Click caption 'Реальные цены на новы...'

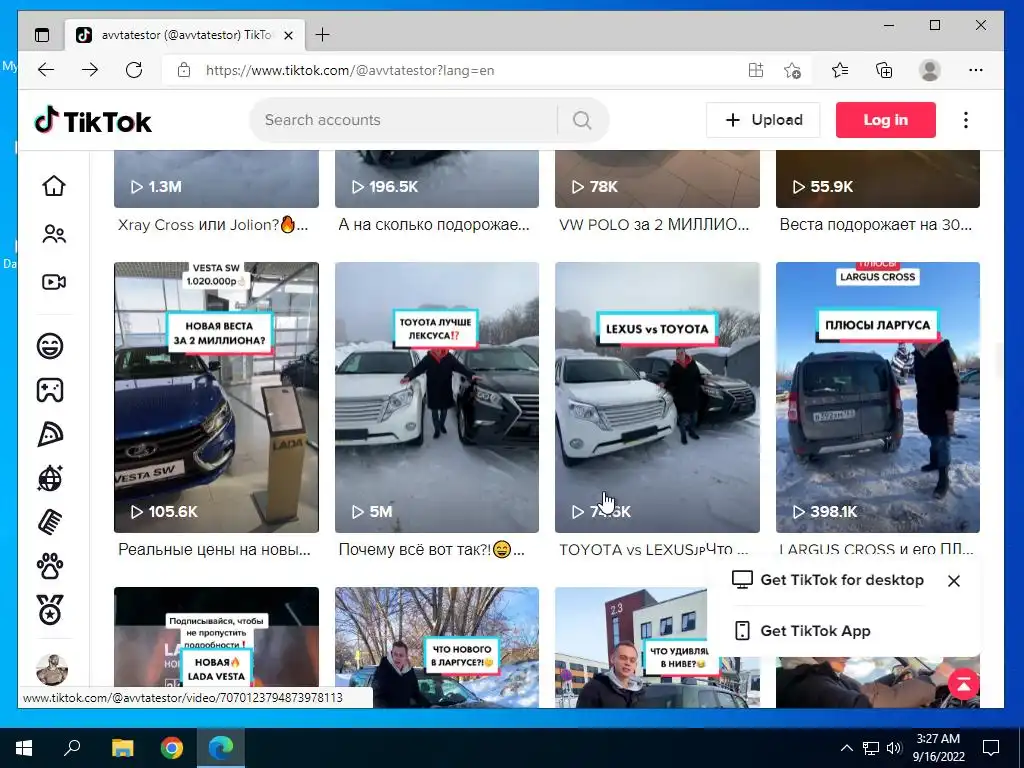tap(214, 550)
